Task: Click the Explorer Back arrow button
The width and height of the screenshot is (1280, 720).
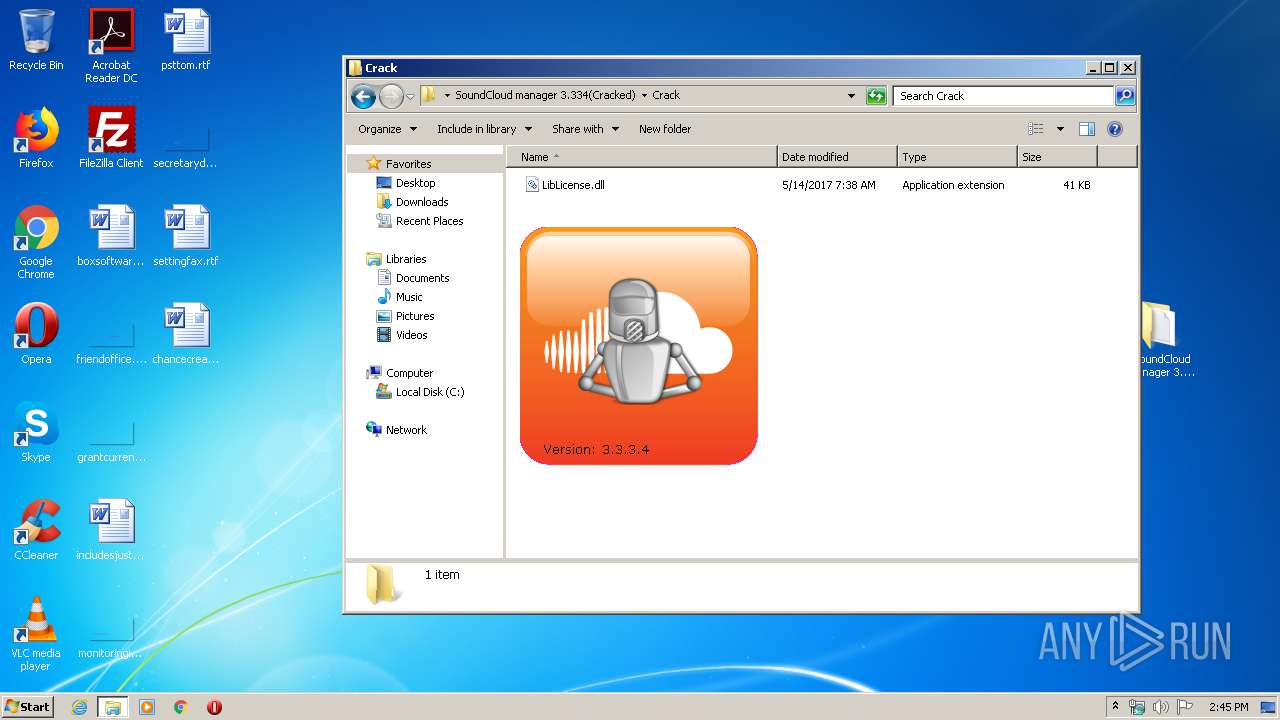Action: click(363, 96)
